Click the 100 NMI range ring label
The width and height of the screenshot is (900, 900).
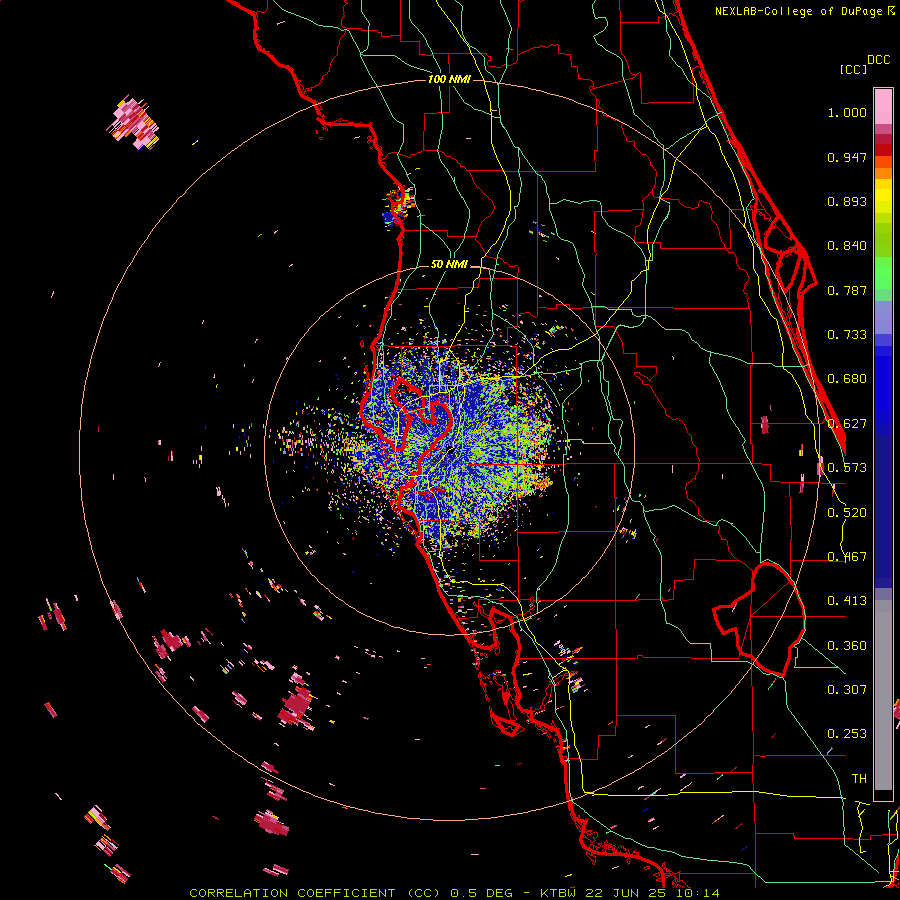pyautogui.click(x=449, y=79)
